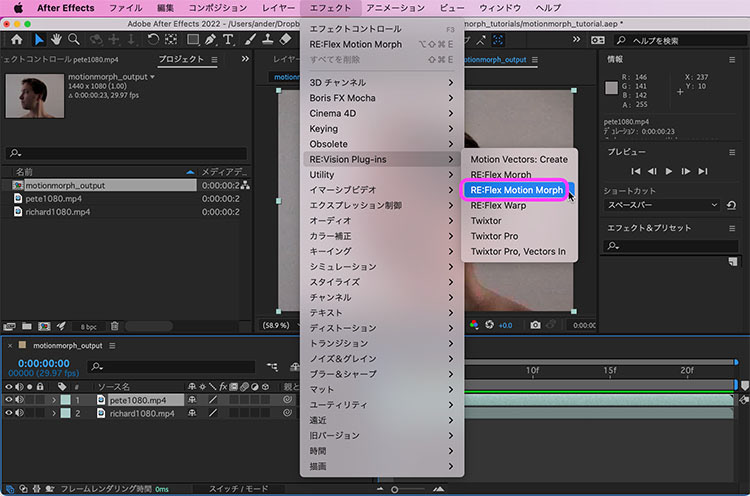Select the Hand tool

(x=56, y=40)
